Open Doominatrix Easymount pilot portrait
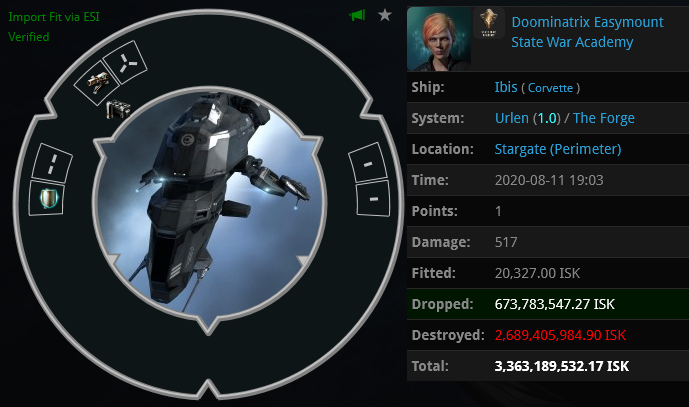The height and width of the screenshot is (407, 689). [439, 39]
